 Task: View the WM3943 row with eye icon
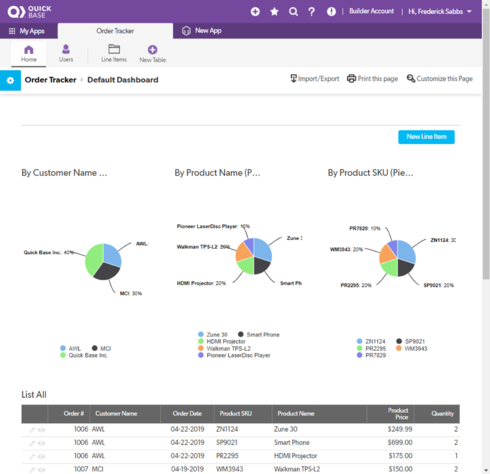(x=41, y=470)
